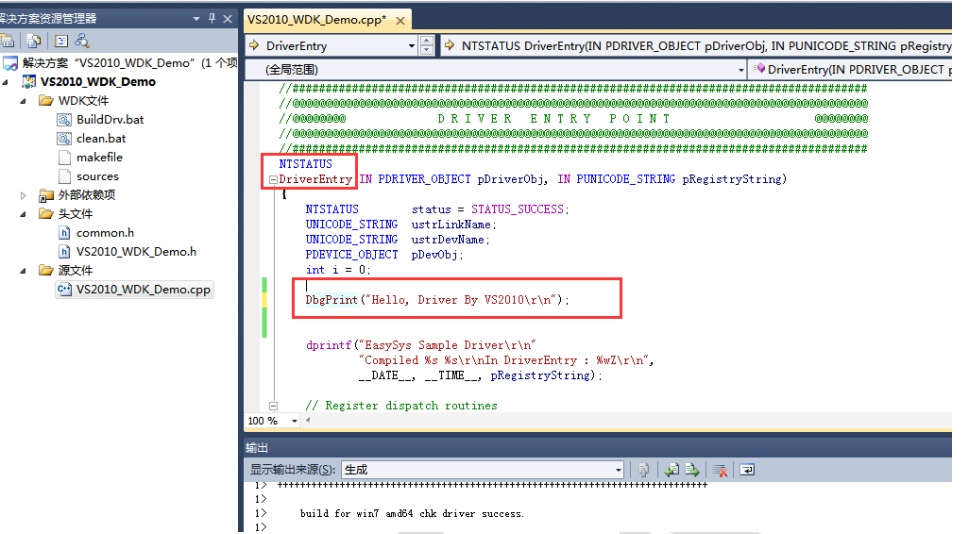Click Go to Next Message icon
The width and height of the screenshot is (971, 534).
(x=692, y=470)
